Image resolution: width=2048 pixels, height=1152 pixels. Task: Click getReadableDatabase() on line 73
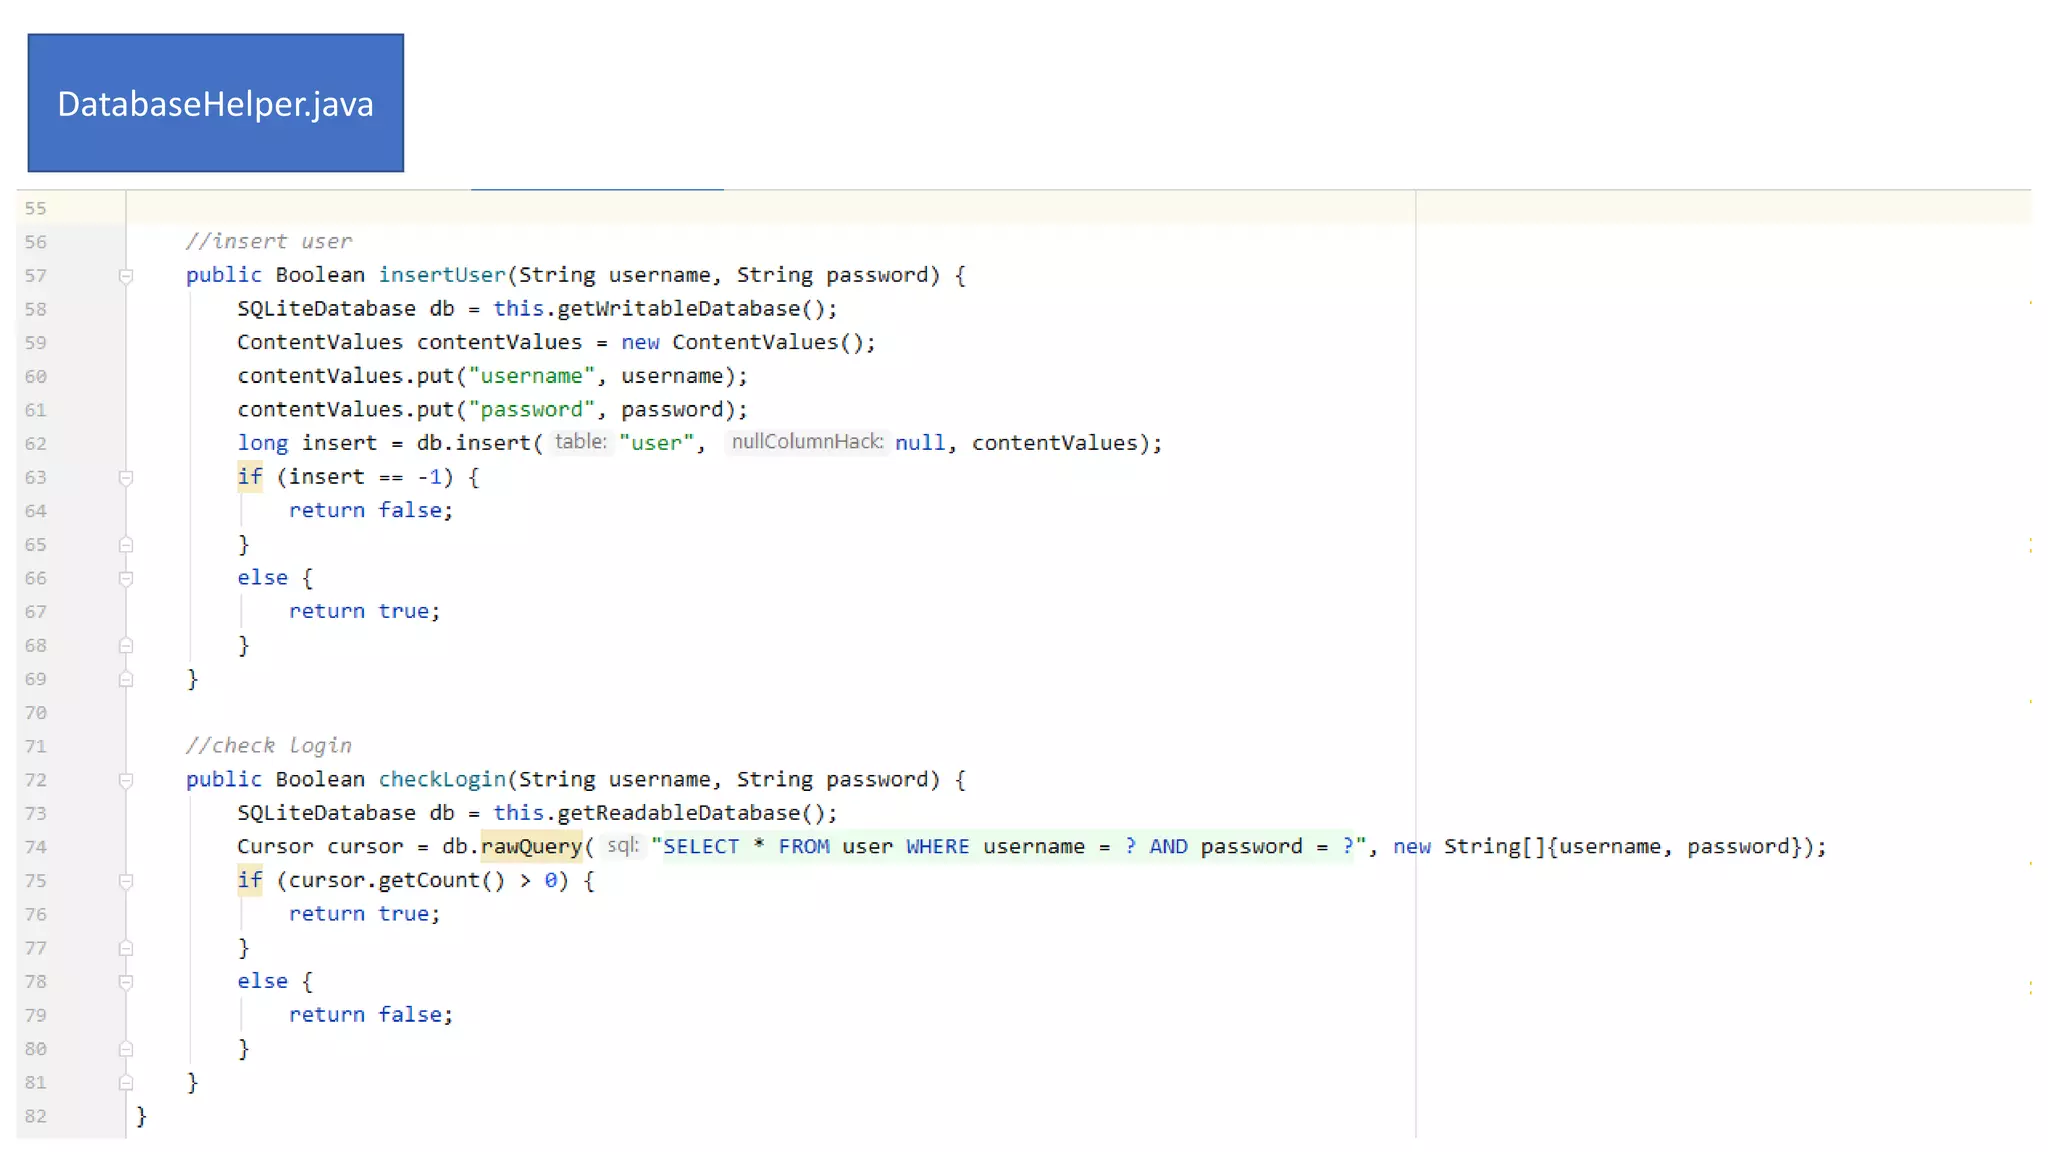[x=691, y=812]
